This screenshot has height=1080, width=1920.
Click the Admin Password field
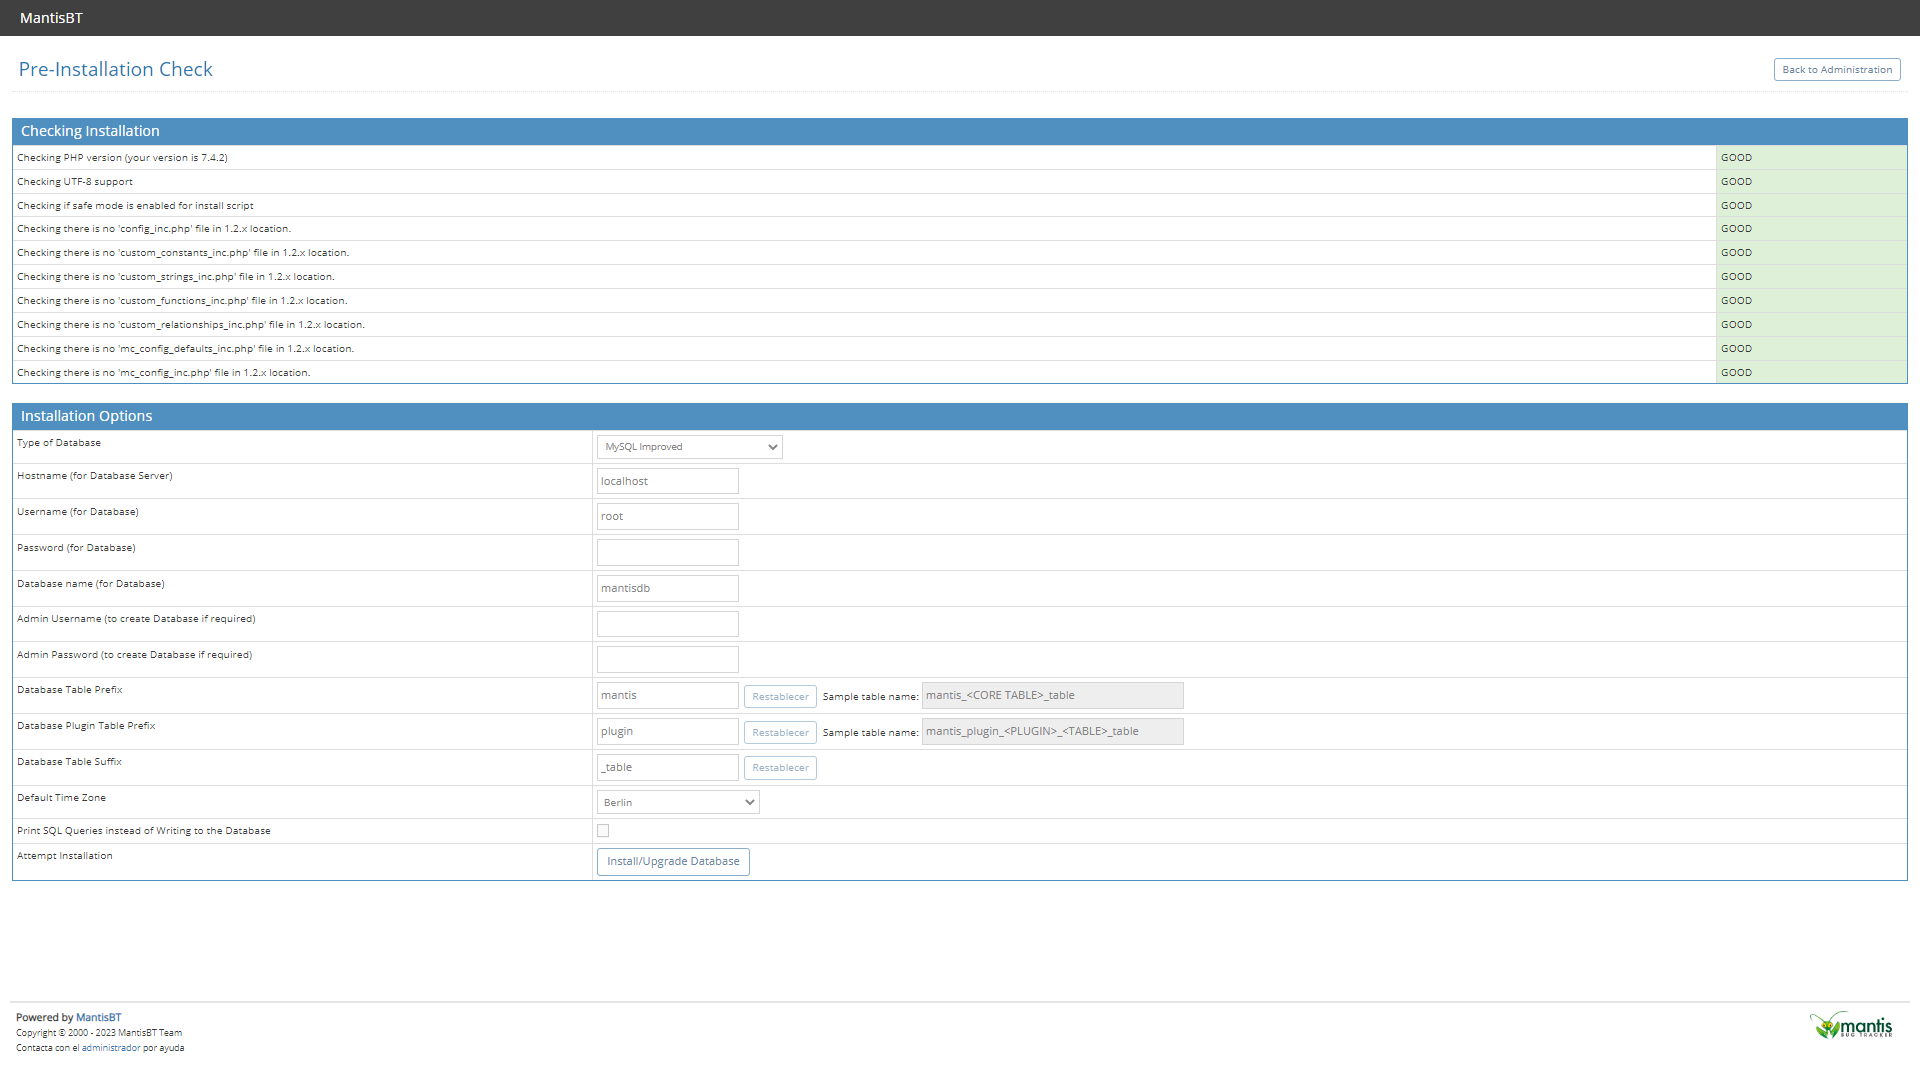[x=667, y=660]
